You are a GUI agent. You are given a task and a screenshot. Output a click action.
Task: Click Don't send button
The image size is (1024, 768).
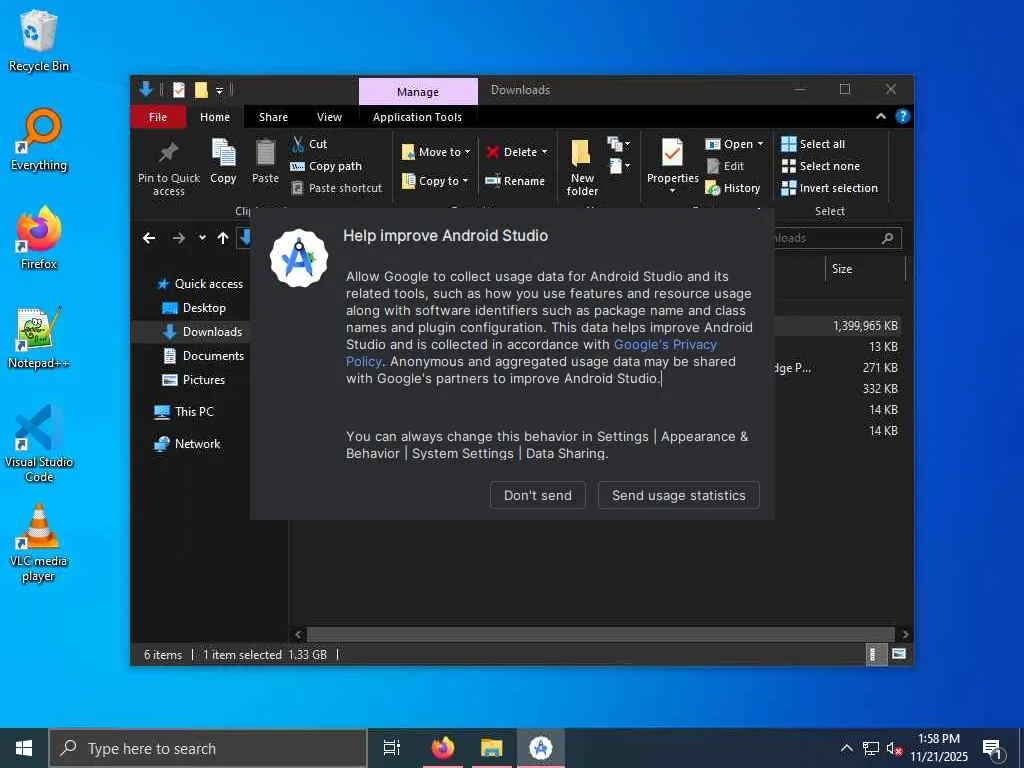[537, 495]
